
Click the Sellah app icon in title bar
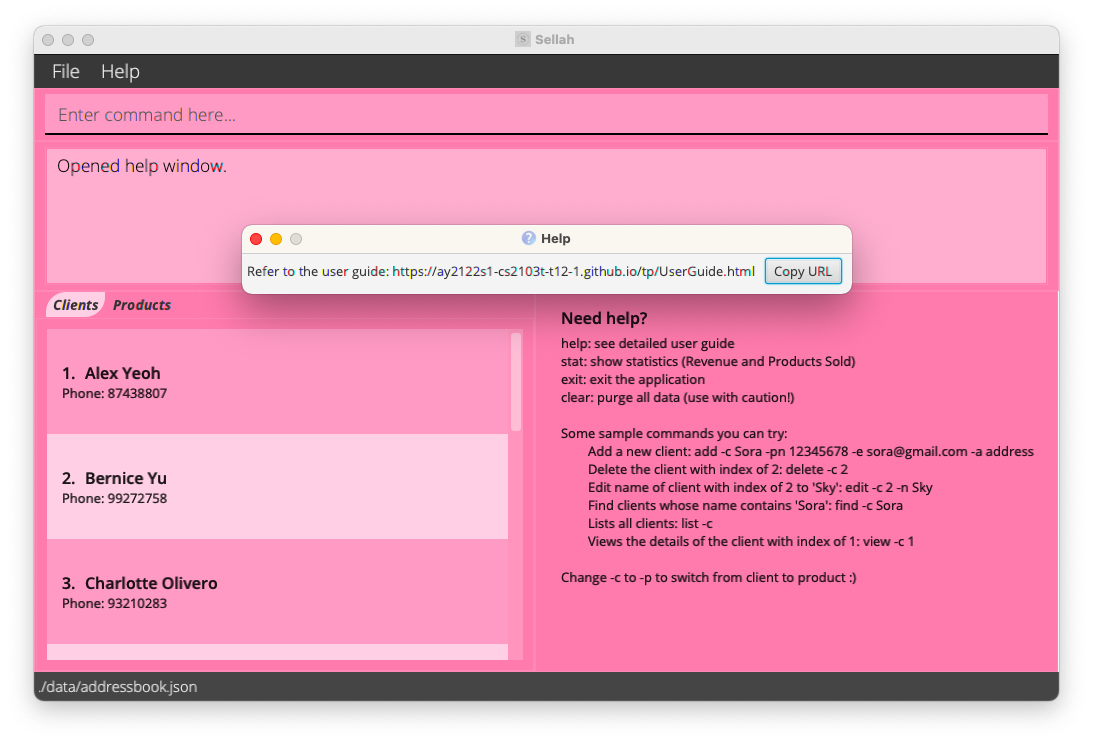pyautogui.click(x=523, y=40)
